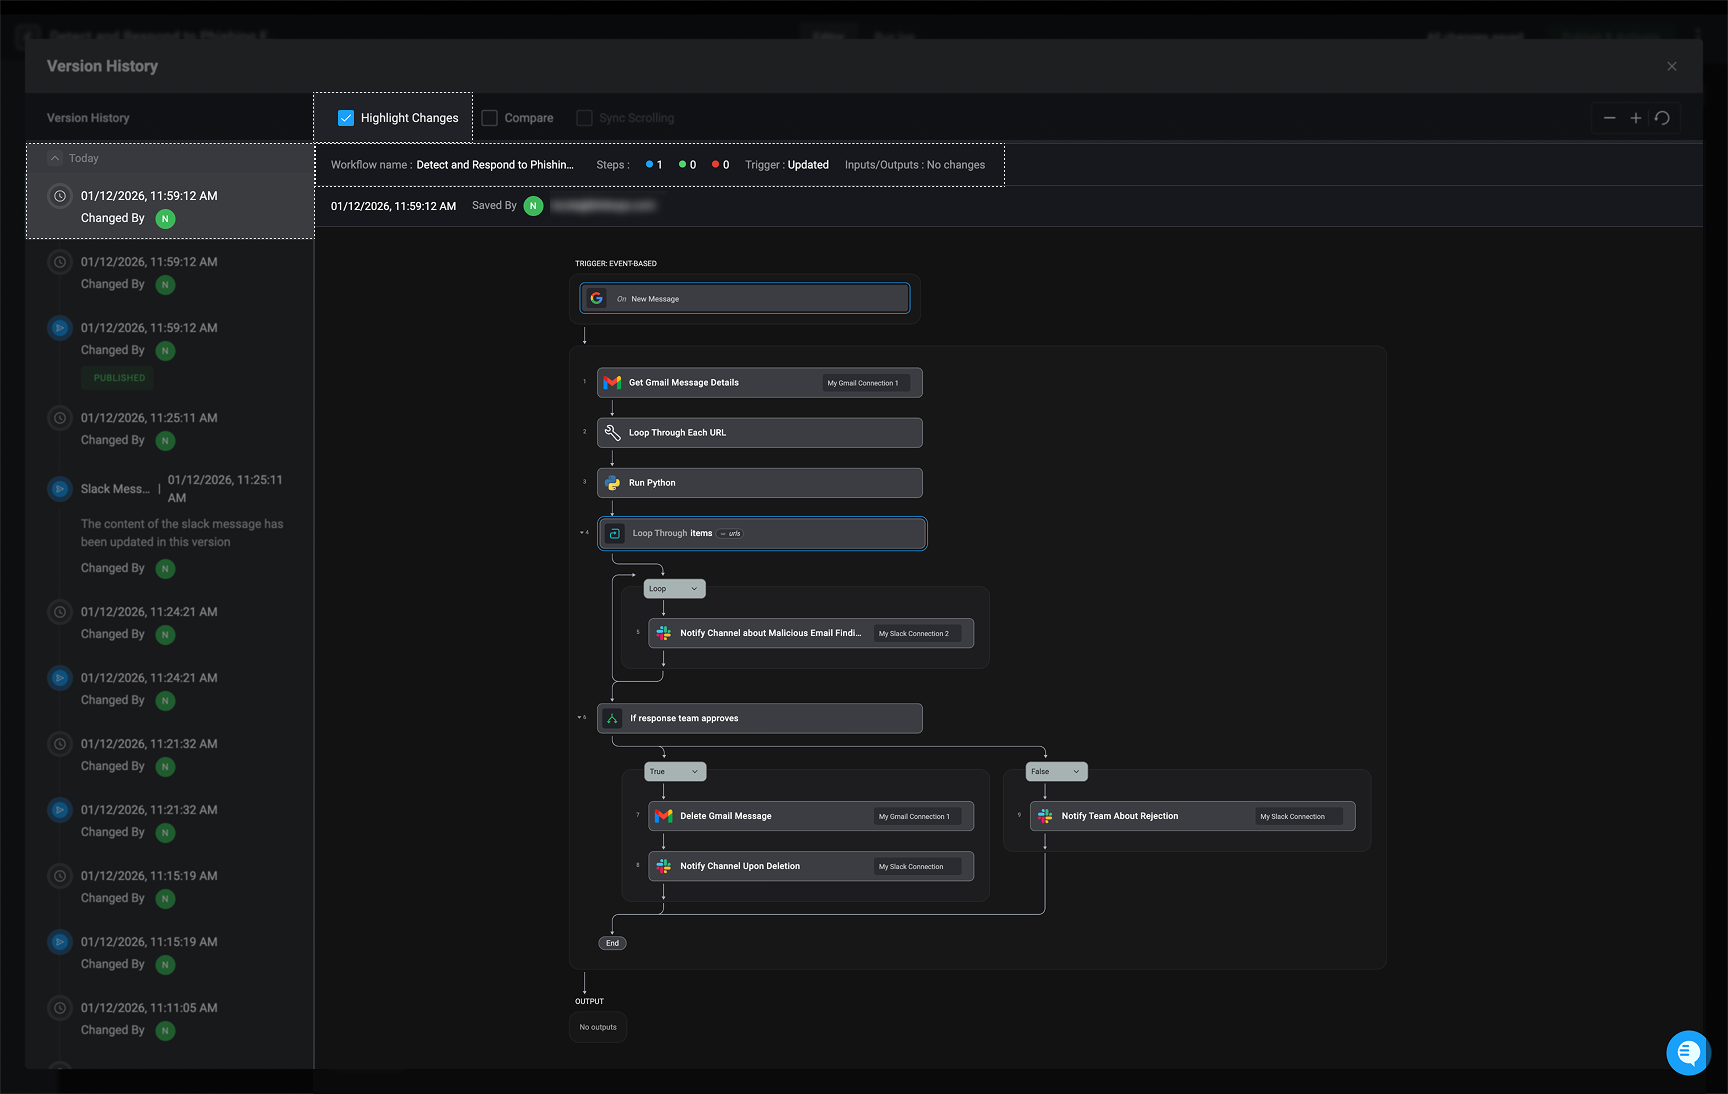Open the chat support bubble

(x=1688, y=1053)
